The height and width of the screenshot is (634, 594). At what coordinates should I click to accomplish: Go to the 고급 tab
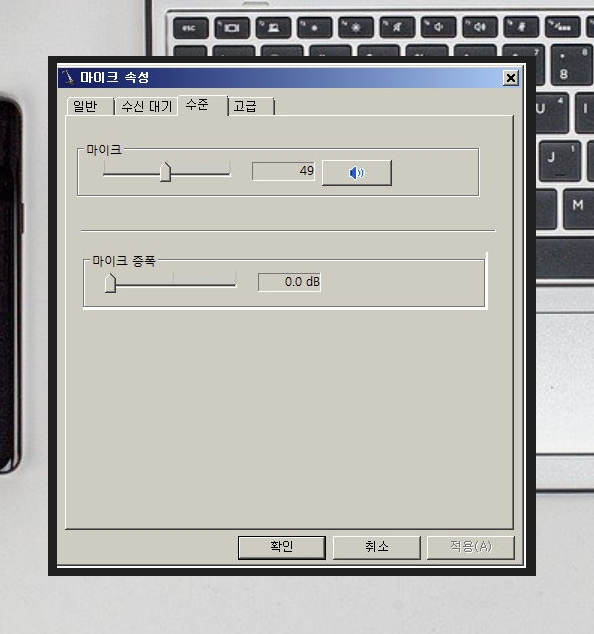pos(251,107)
